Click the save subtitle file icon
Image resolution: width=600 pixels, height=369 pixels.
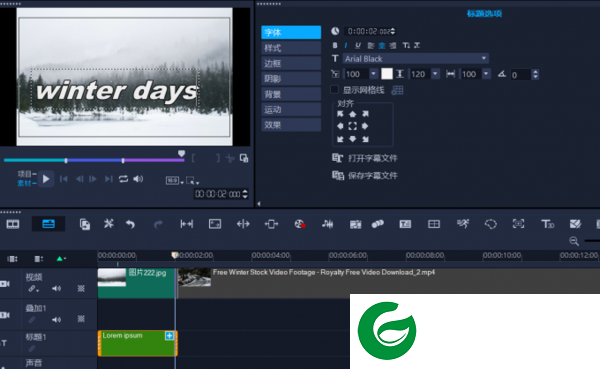pos(338,175)
